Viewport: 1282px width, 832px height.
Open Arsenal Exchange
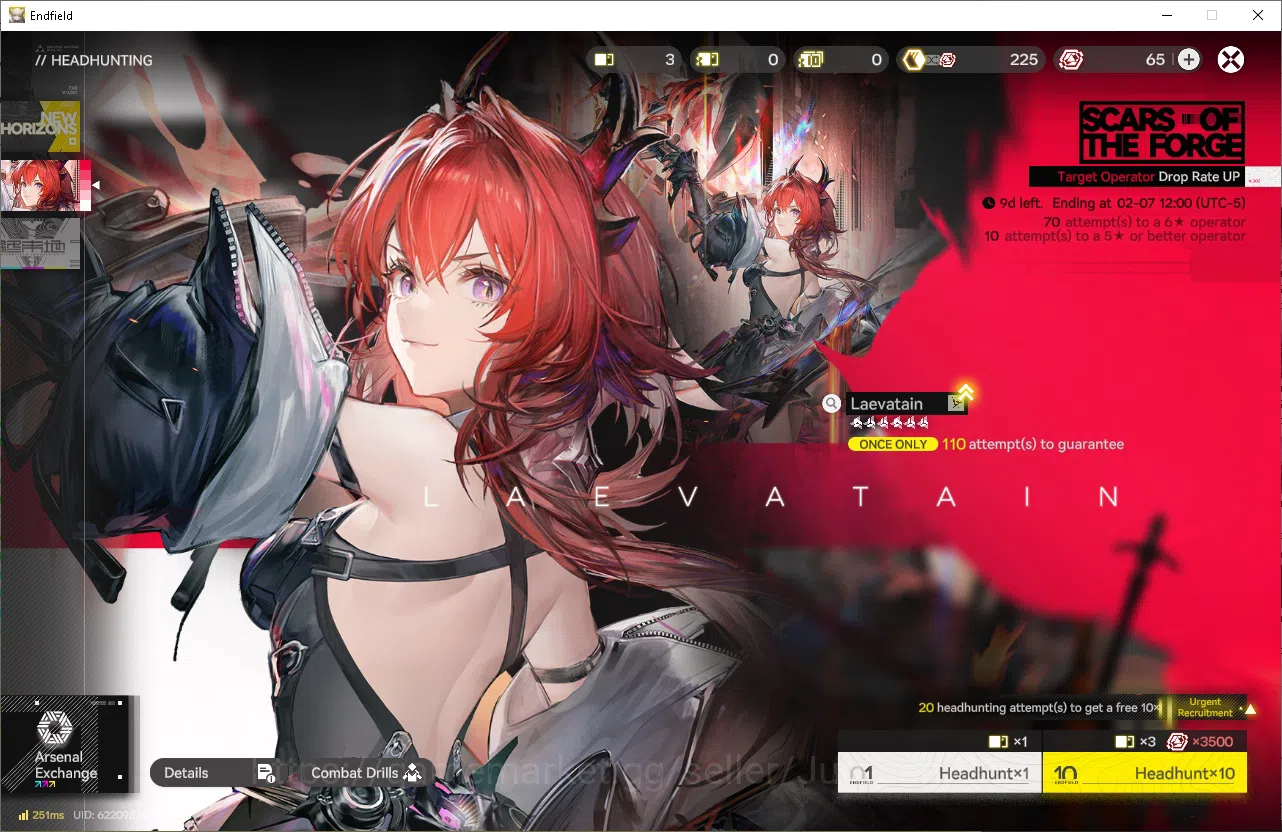[x=66, y=745]
